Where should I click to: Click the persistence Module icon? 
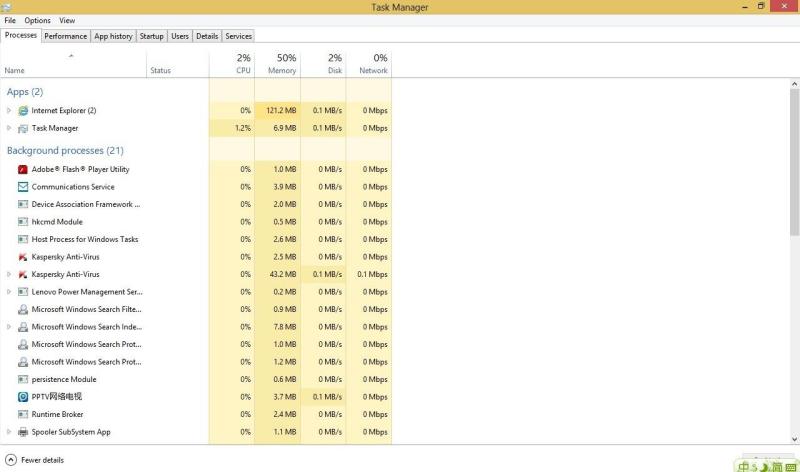point(23,380)
